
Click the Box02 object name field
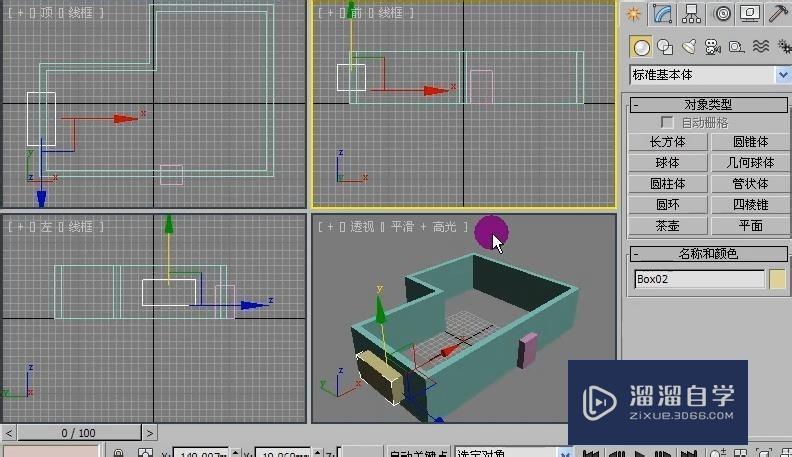click(x=700, y=279)
